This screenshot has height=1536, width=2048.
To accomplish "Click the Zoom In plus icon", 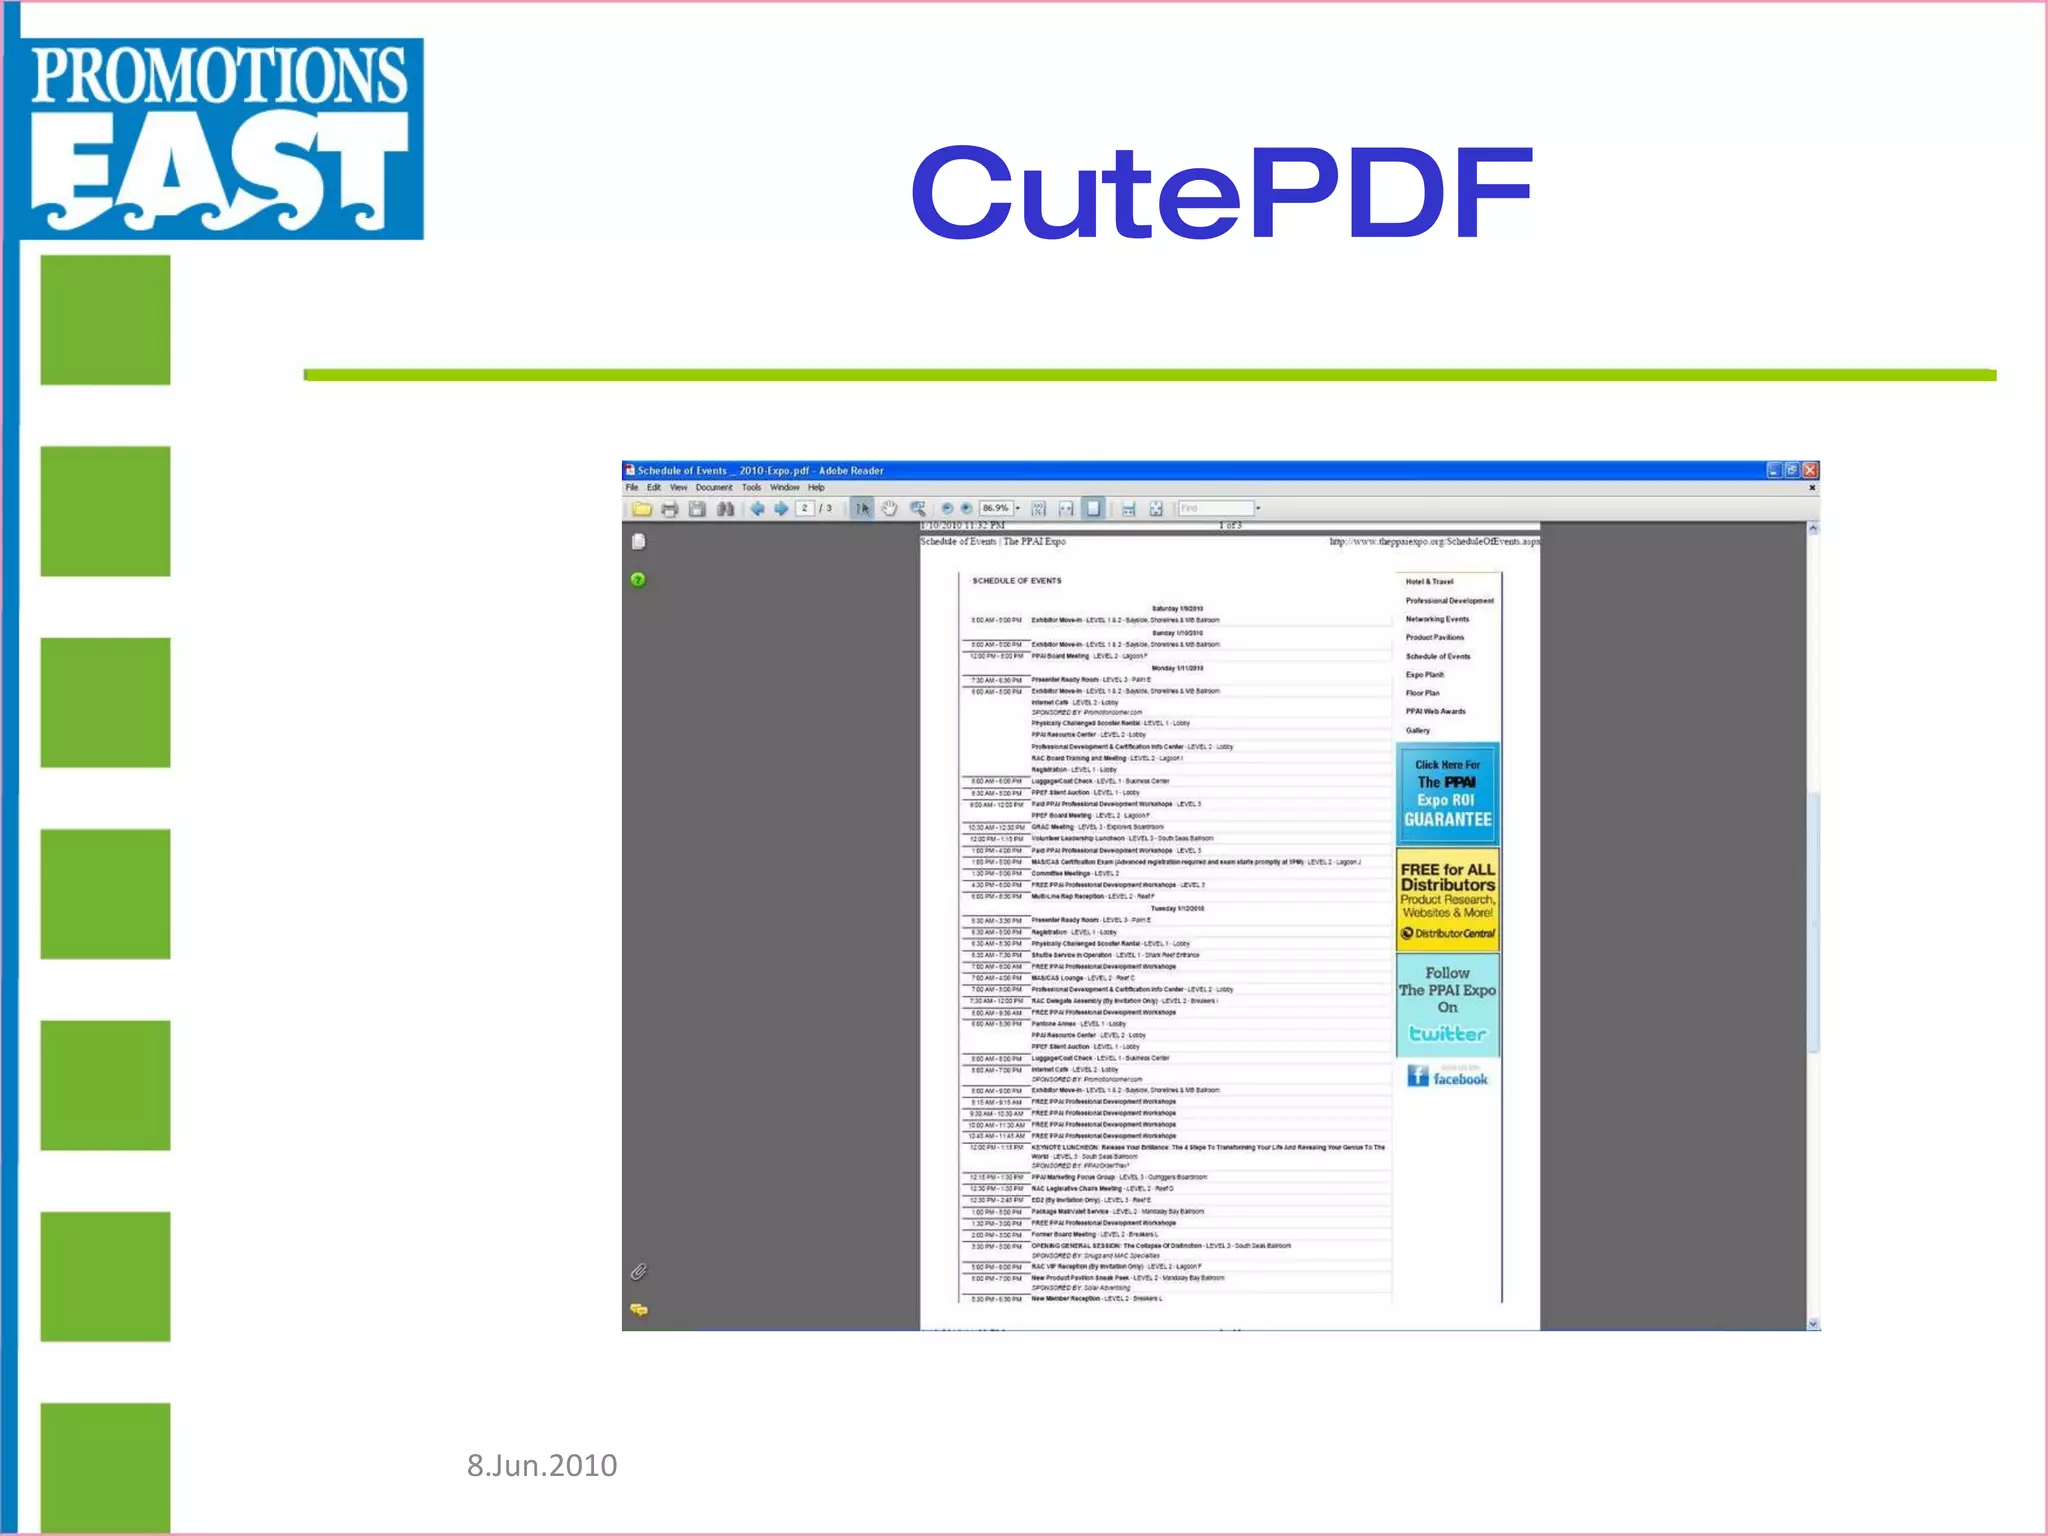I will [x=966, y=509].
